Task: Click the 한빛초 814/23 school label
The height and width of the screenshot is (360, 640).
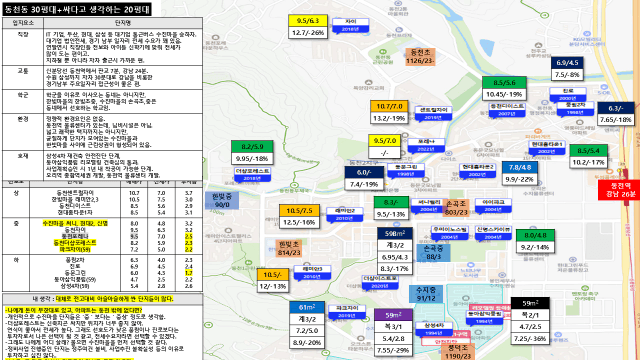Action: (x=289, y=249)
